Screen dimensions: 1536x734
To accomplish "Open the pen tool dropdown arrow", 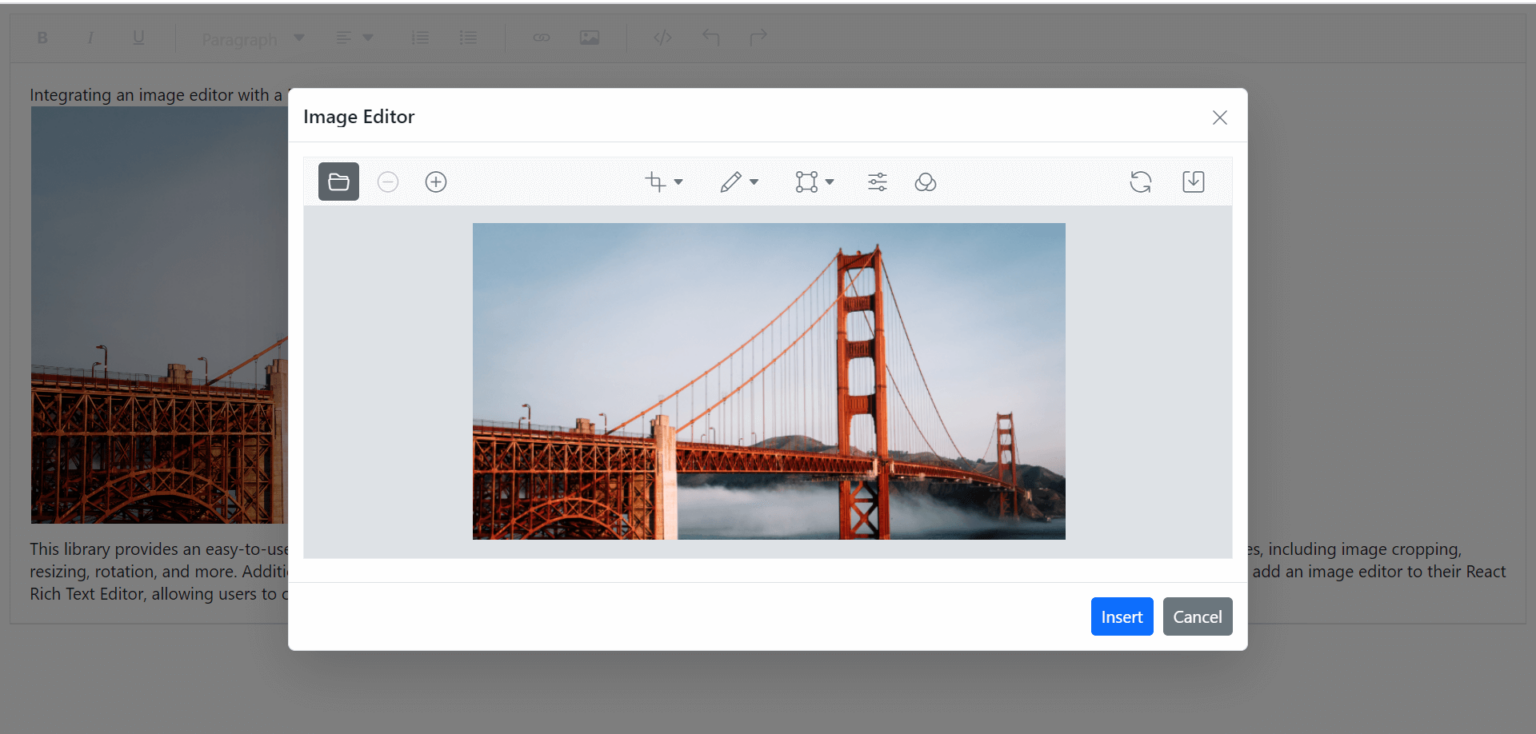I will coord(753,181).
